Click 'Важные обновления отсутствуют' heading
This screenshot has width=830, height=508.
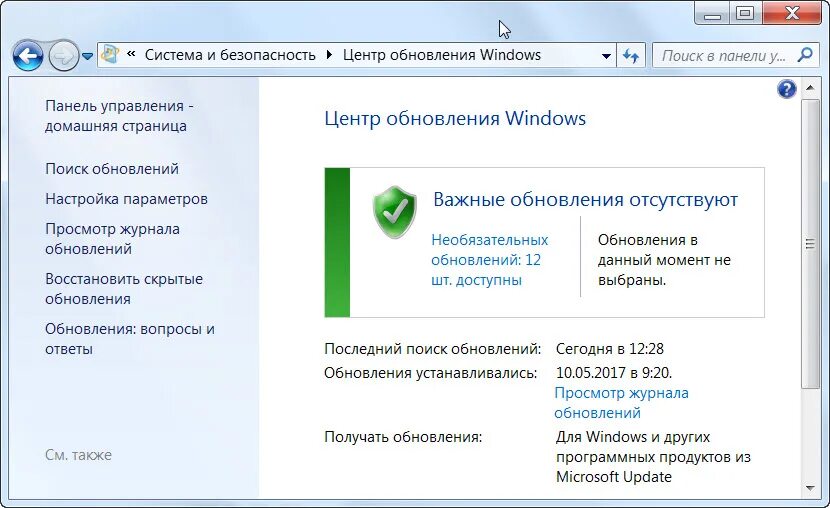[x=585, y=199]
